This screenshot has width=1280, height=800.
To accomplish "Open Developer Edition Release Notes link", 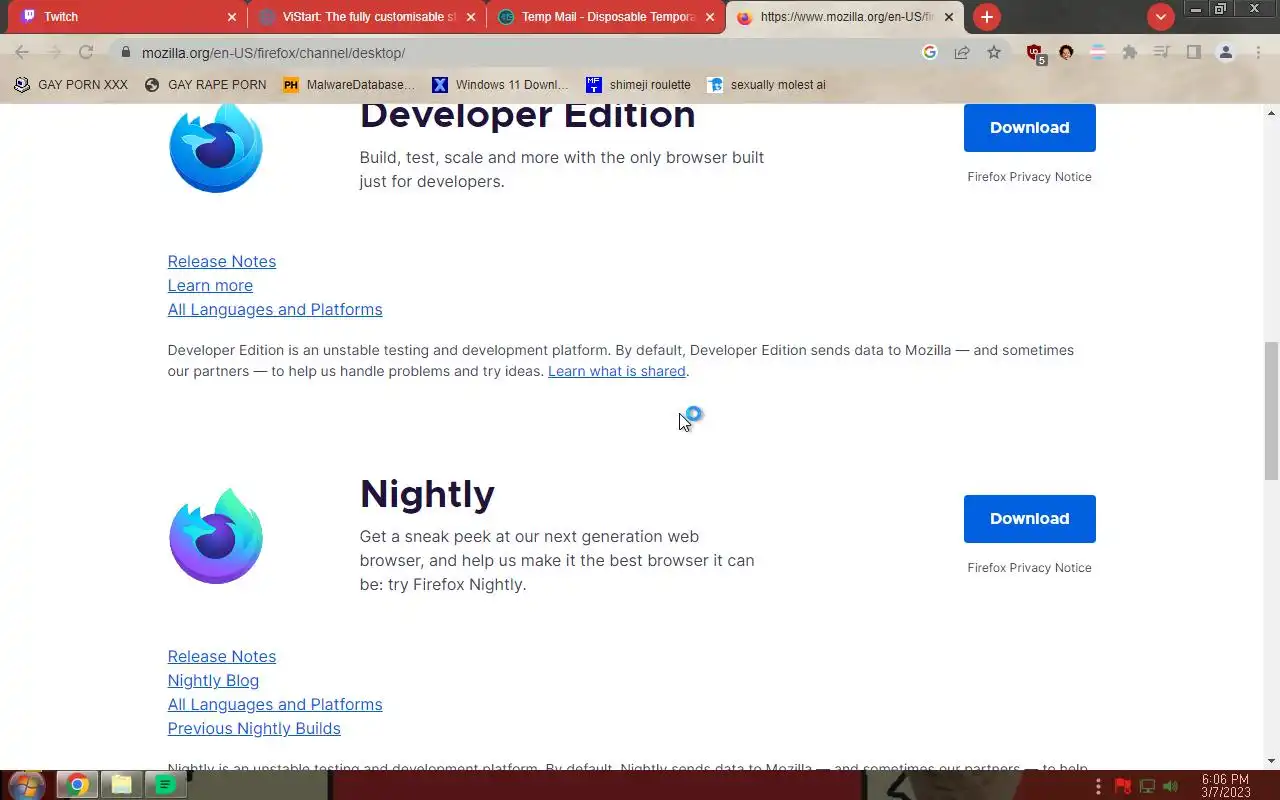I will click(x=222, y=261).
